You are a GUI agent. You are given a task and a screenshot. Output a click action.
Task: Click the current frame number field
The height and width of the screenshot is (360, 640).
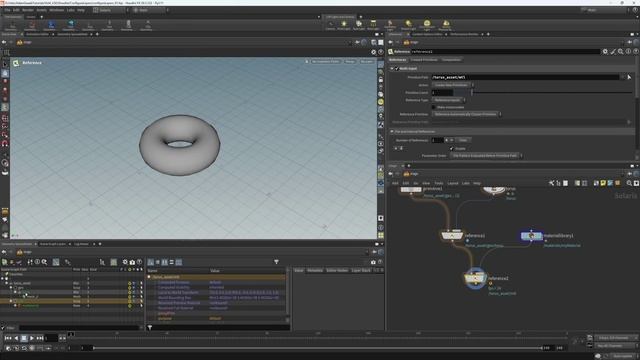click(x=51, y=338)
